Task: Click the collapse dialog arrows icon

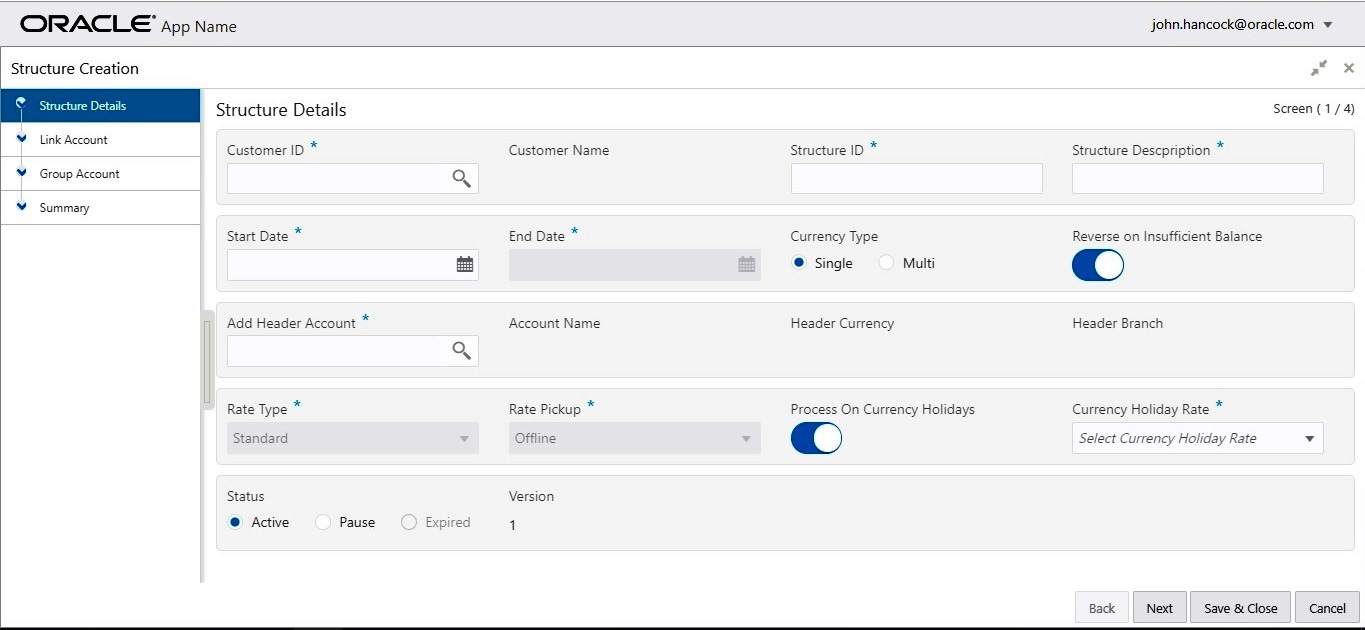Action: (1319, 68)
